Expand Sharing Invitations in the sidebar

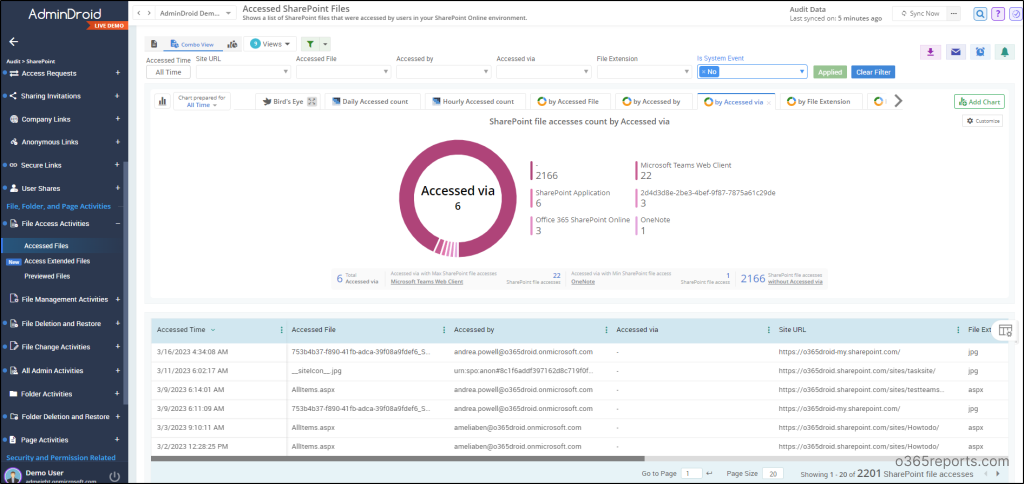pyautogui.click(x=118, y=96)
